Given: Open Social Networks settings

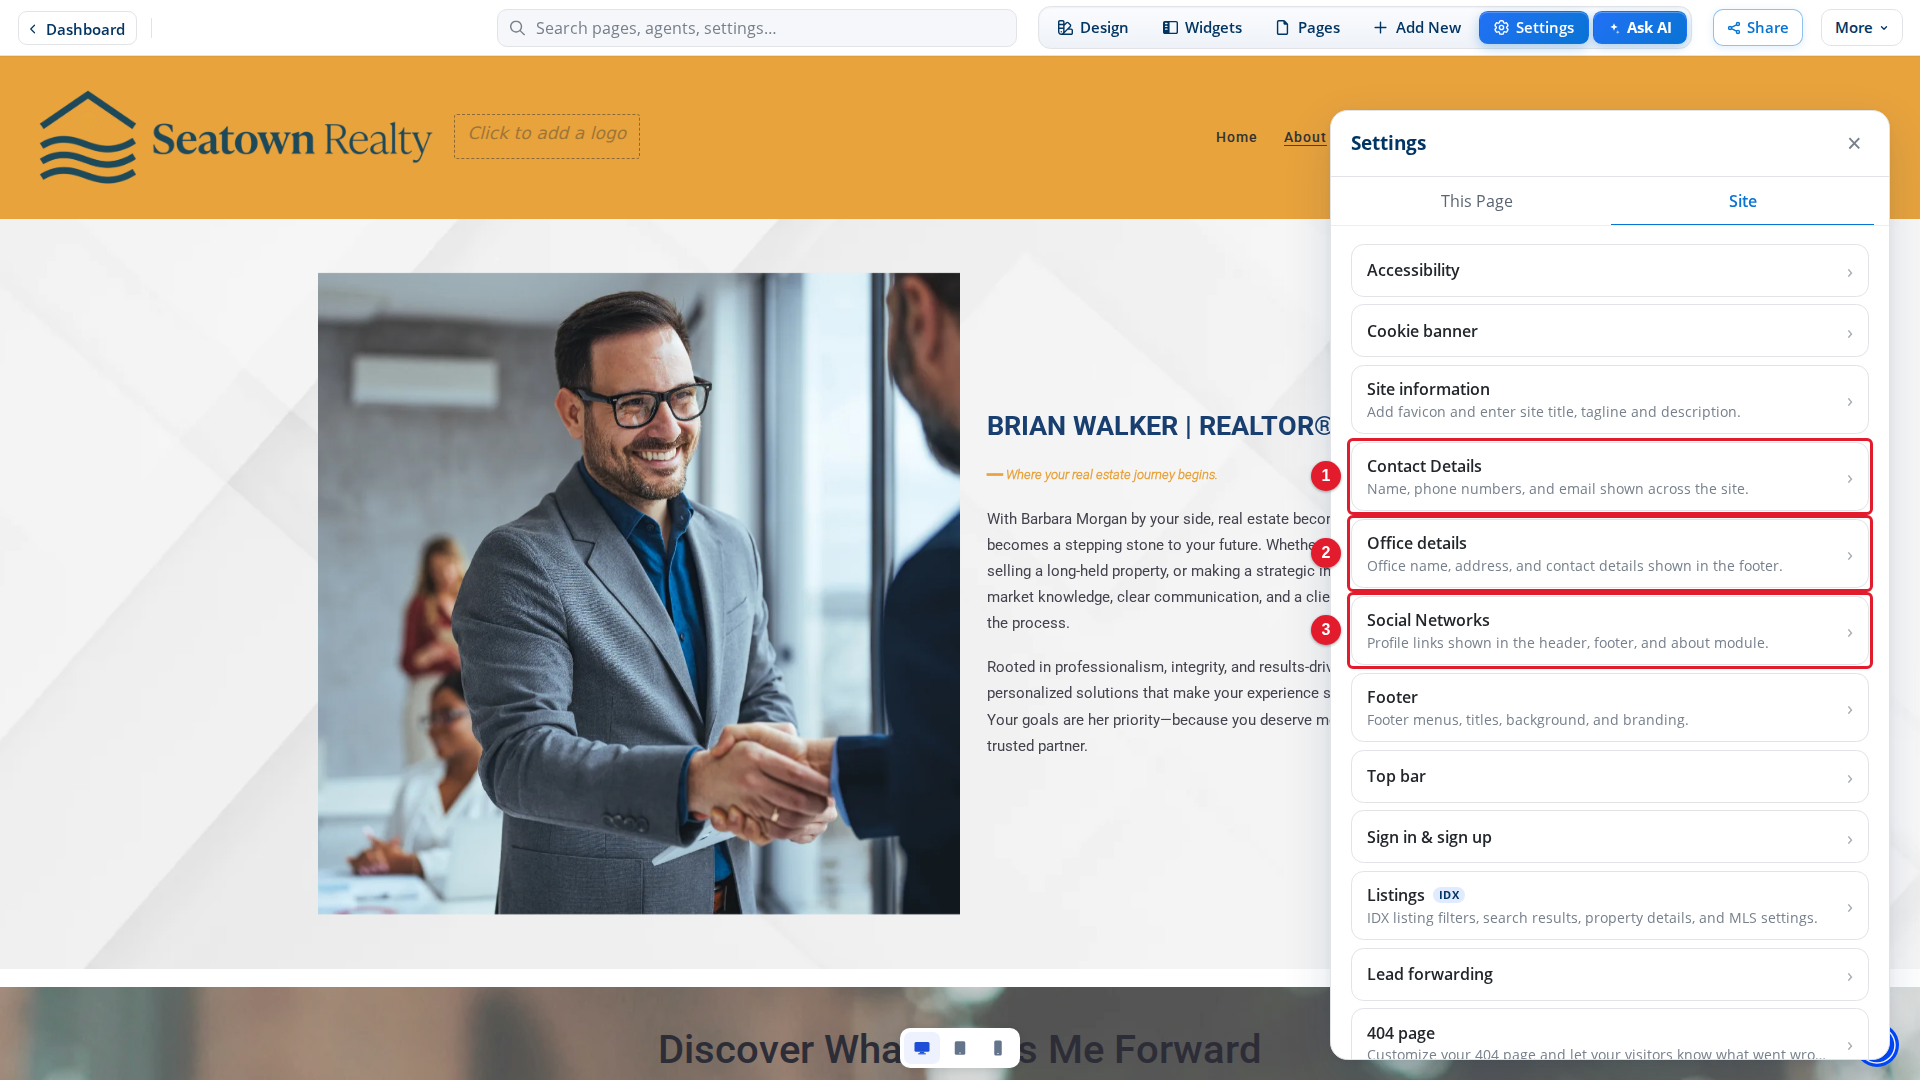Looking at the screenshot, I should [x=1609, y=631].
